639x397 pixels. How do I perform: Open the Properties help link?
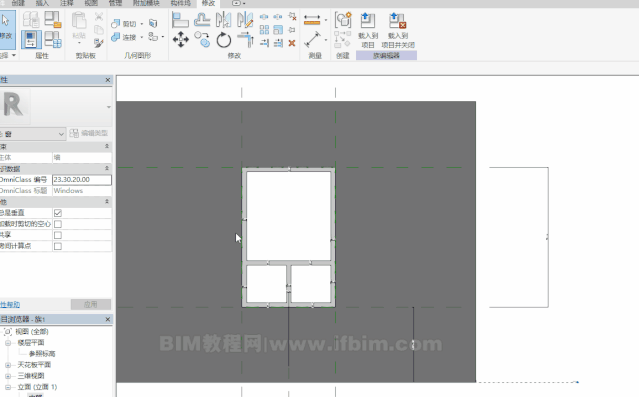pos(10,304)
